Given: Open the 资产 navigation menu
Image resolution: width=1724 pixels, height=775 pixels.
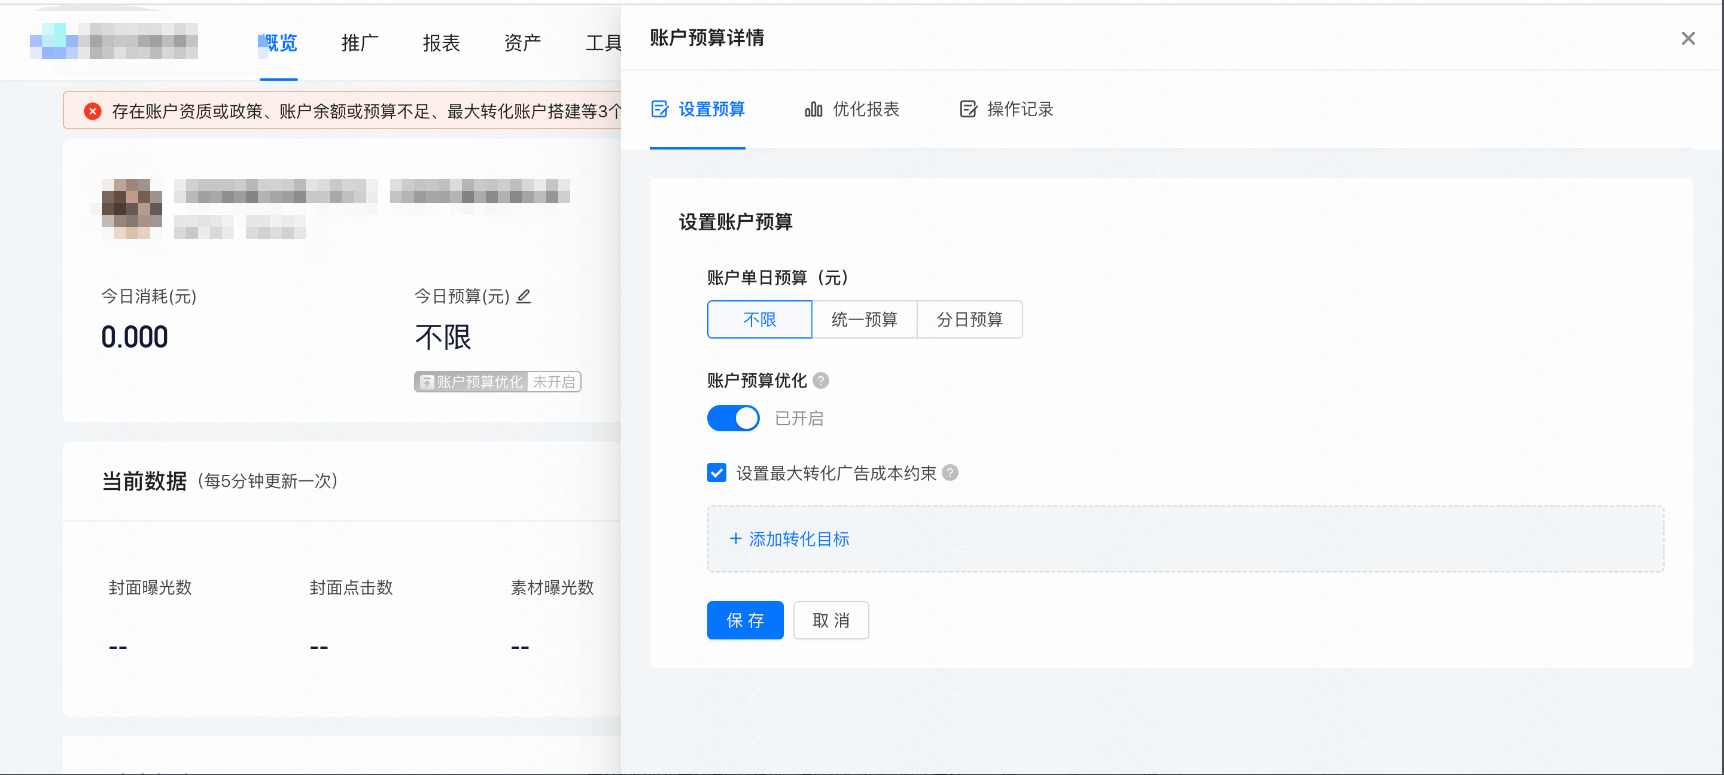Looking at the screenshot, I should tap(523, 43).
